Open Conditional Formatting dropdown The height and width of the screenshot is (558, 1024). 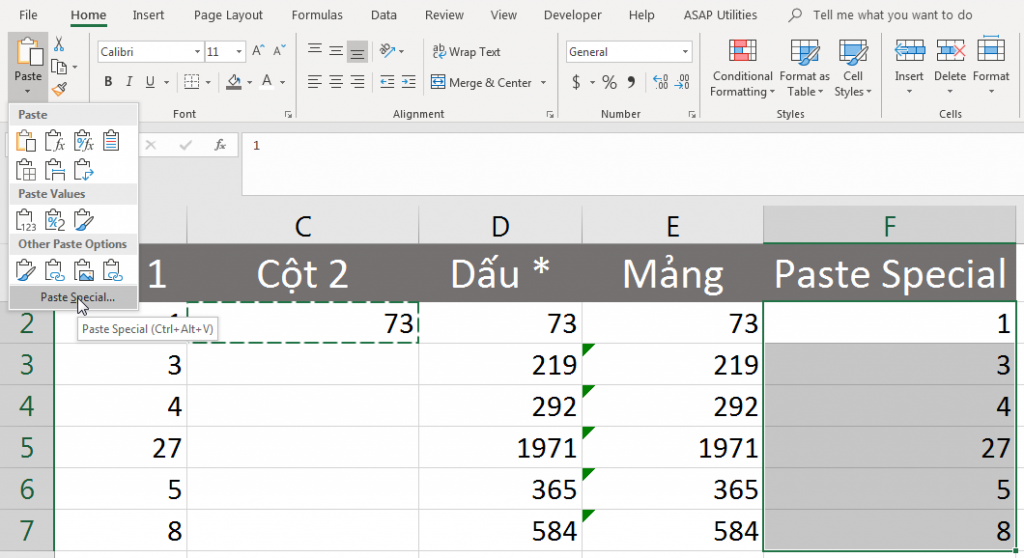(x=742, y=70)
